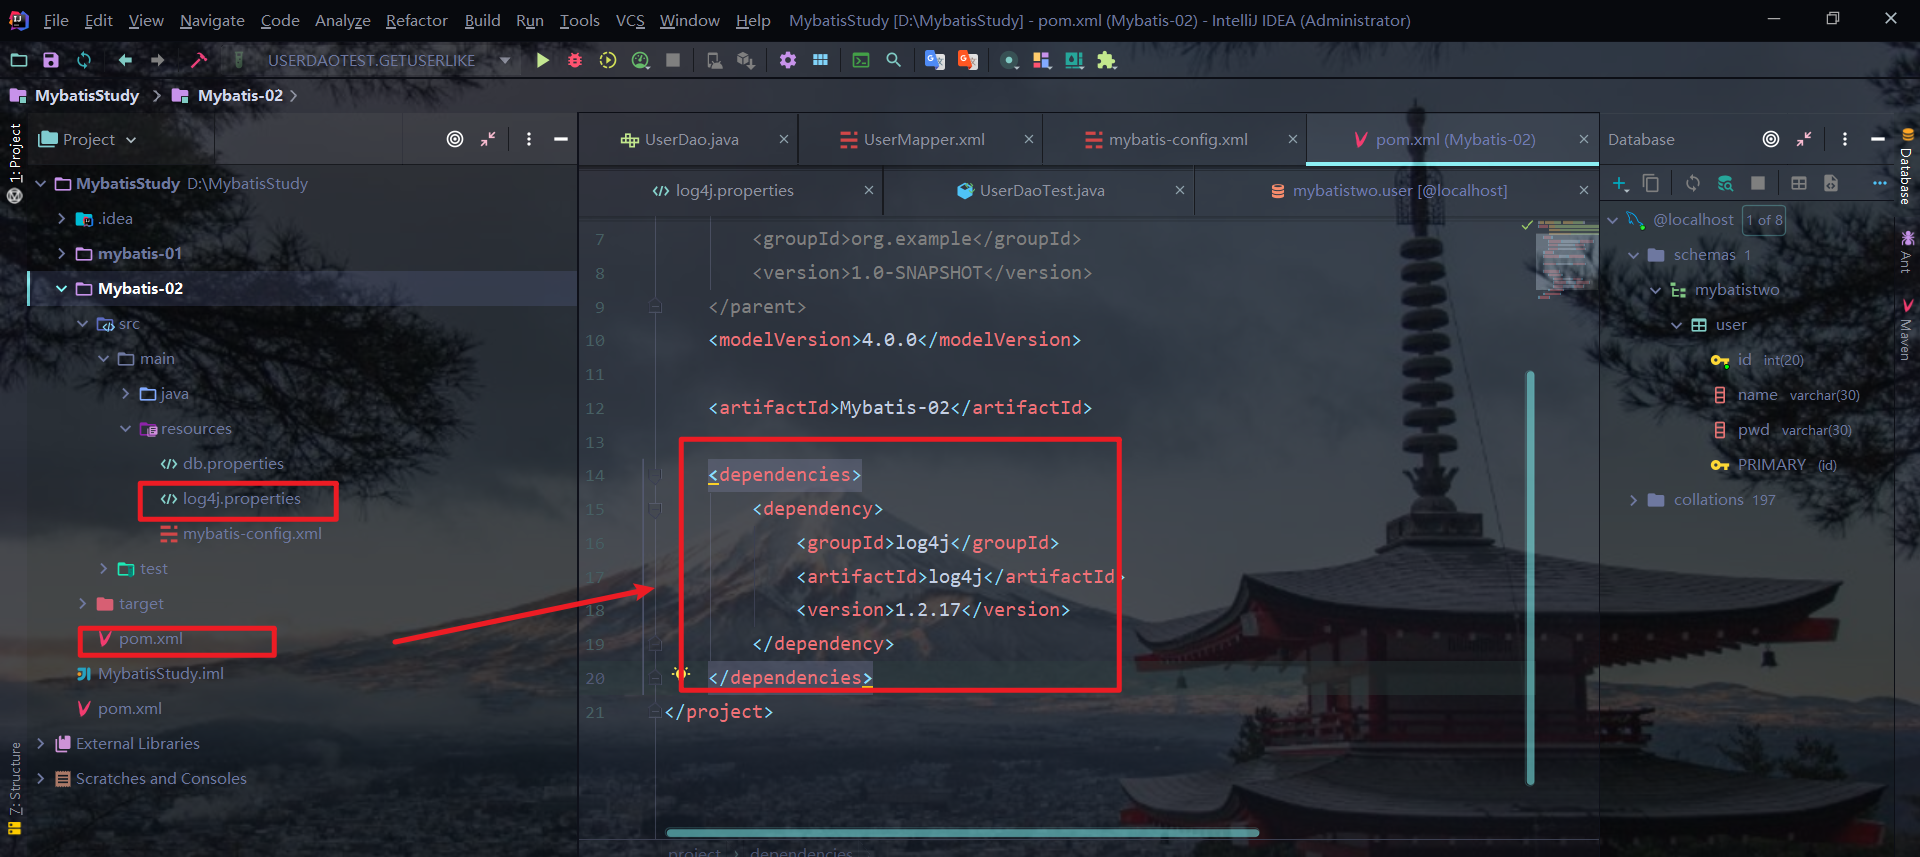Select db.properties in the project tree
Screen dimensions: 1920x857
pos(233,464)
